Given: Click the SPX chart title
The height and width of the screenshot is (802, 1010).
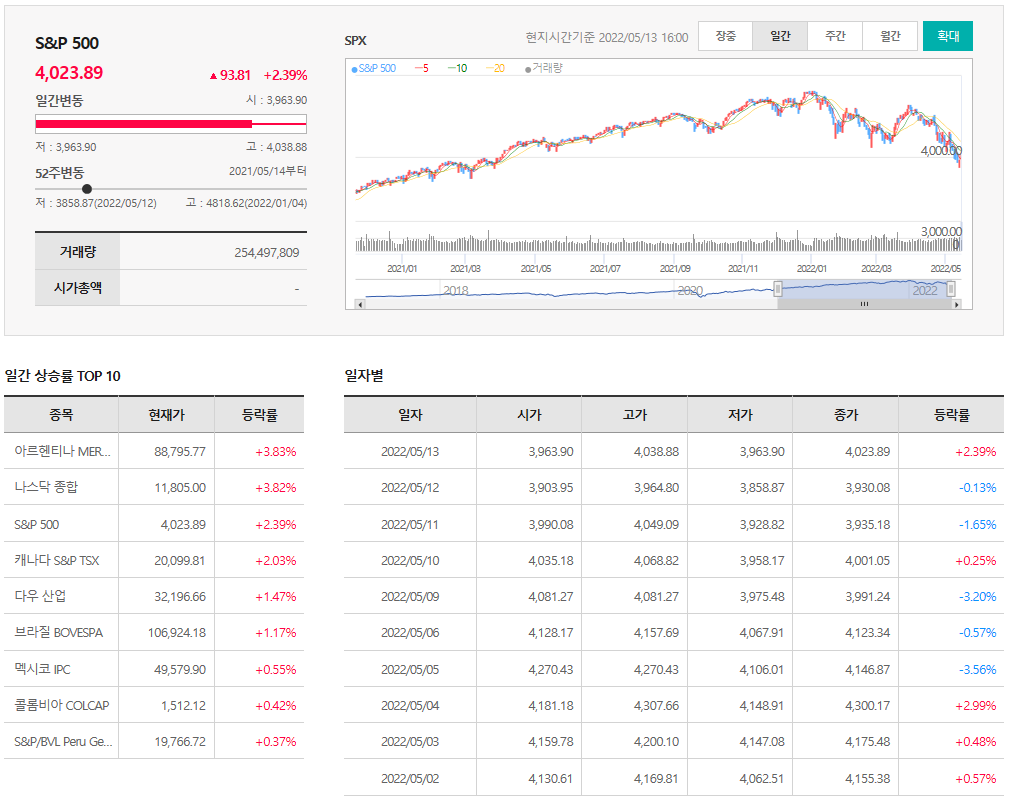Looking at the screenshot, I should point(356,41).
